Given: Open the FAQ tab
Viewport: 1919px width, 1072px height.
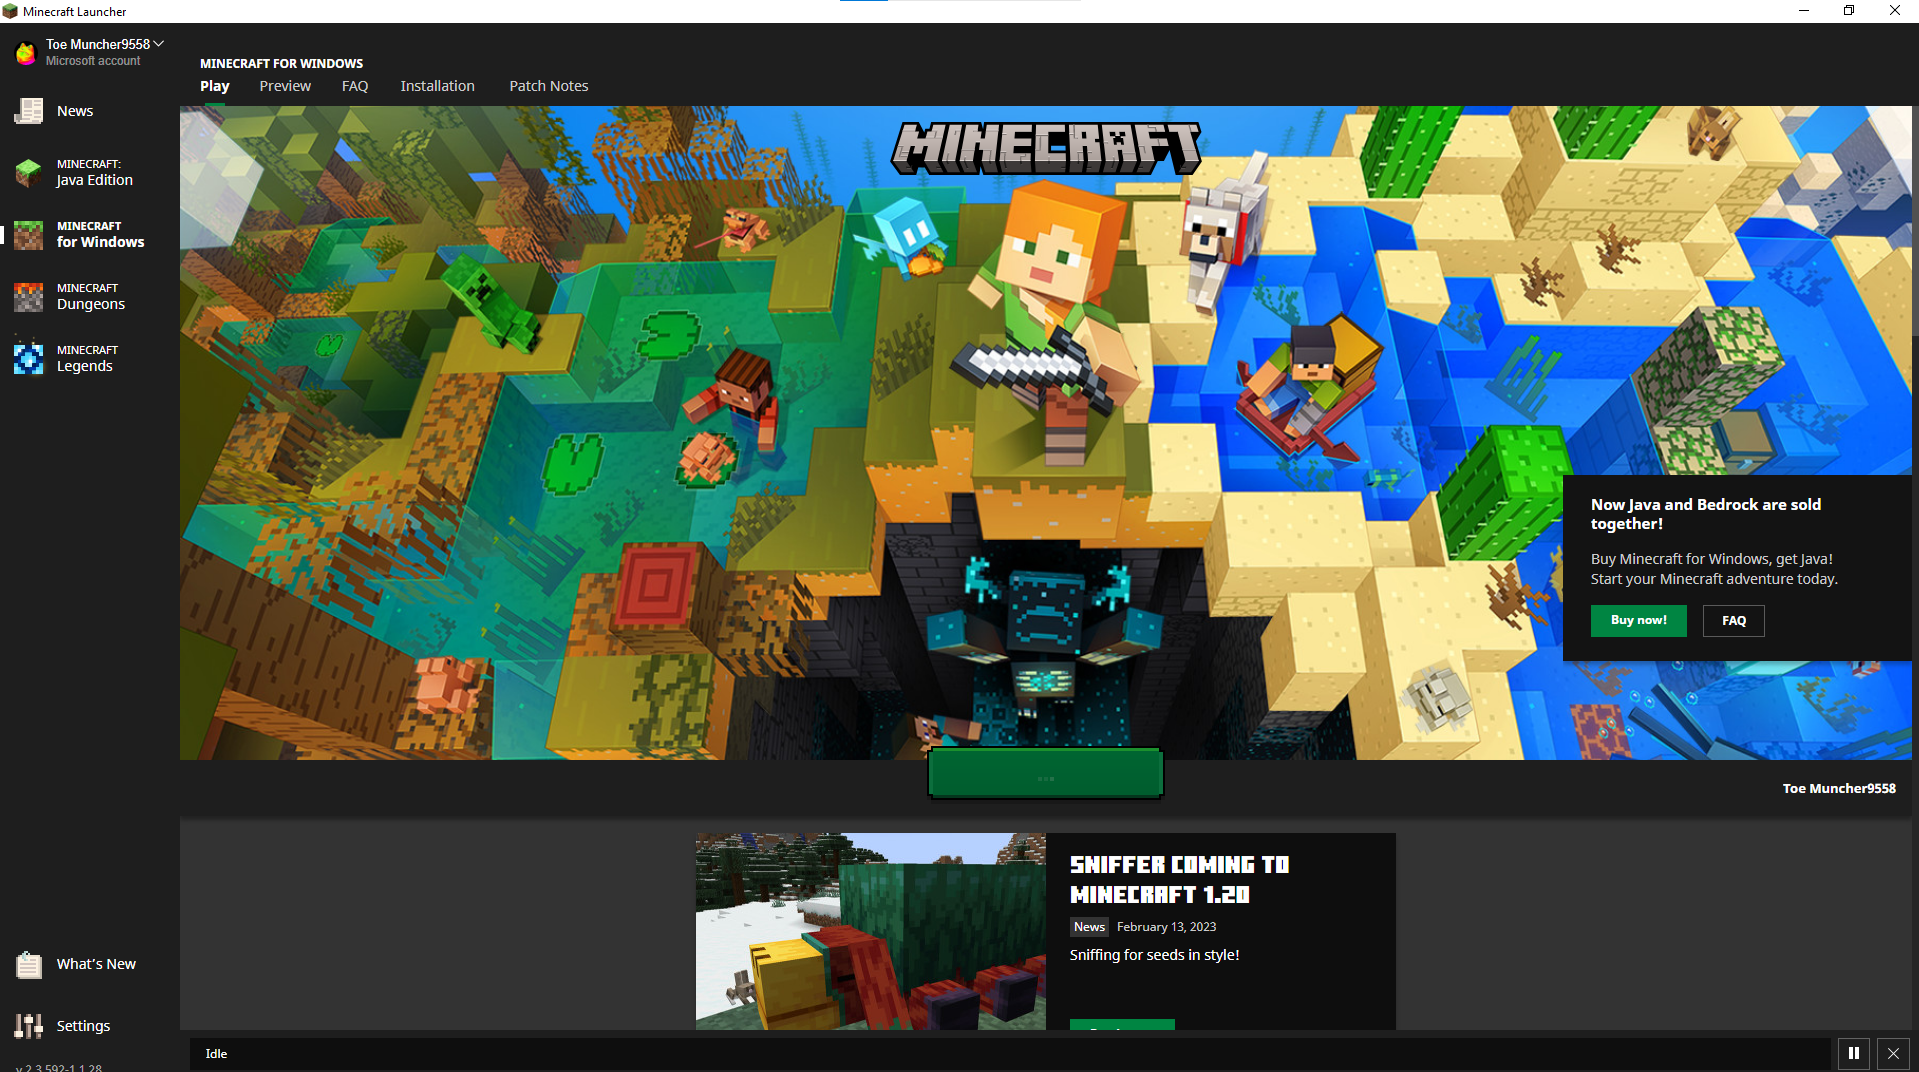Looking at the screenshot, I should click(355, 86).
